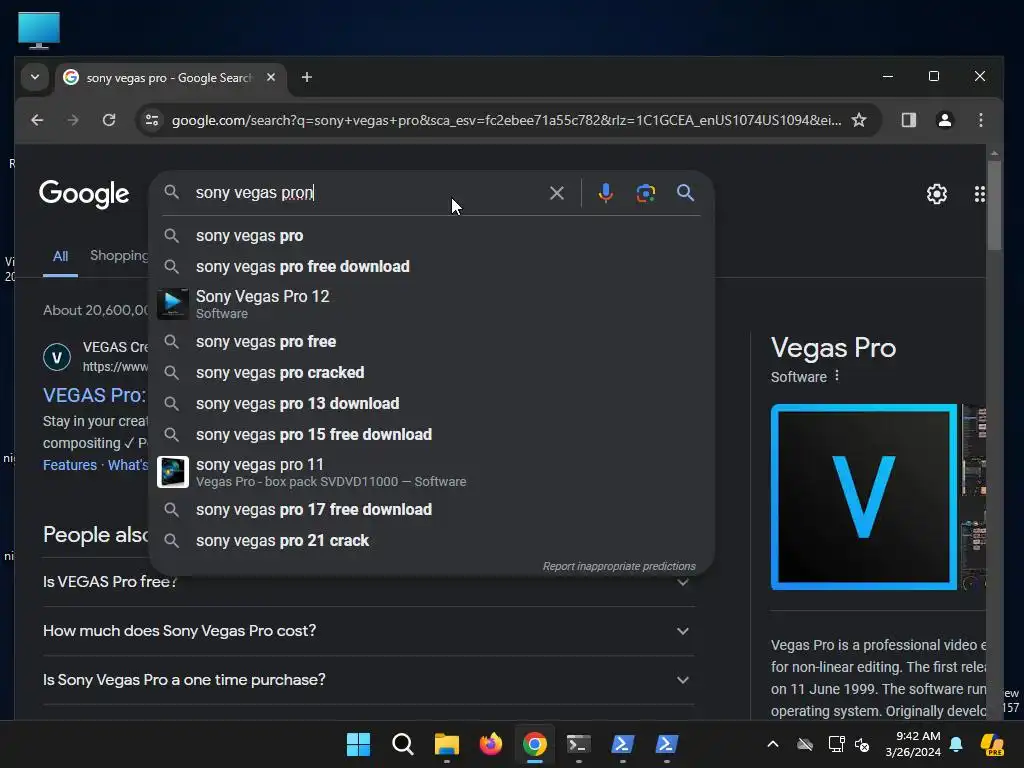Screen dimensions: 1024x768
Task: Select suggestion 'sony vegas pro free download'
Action: 431,266
